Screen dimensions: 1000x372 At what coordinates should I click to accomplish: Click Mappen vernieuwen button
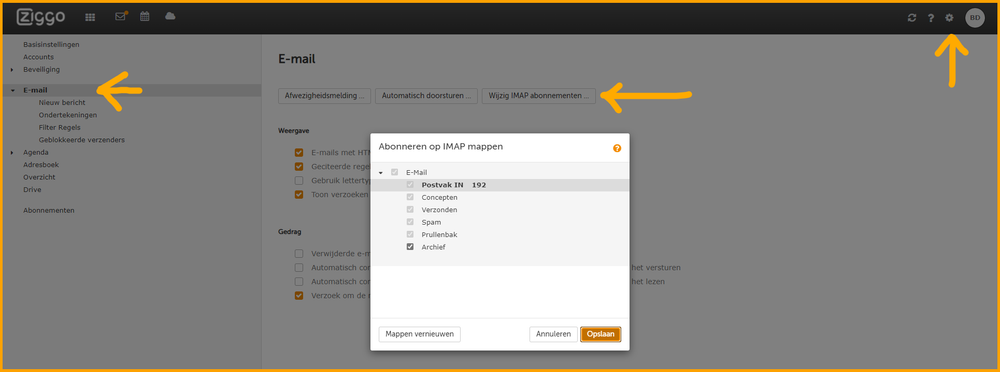(x=420, y=334)
